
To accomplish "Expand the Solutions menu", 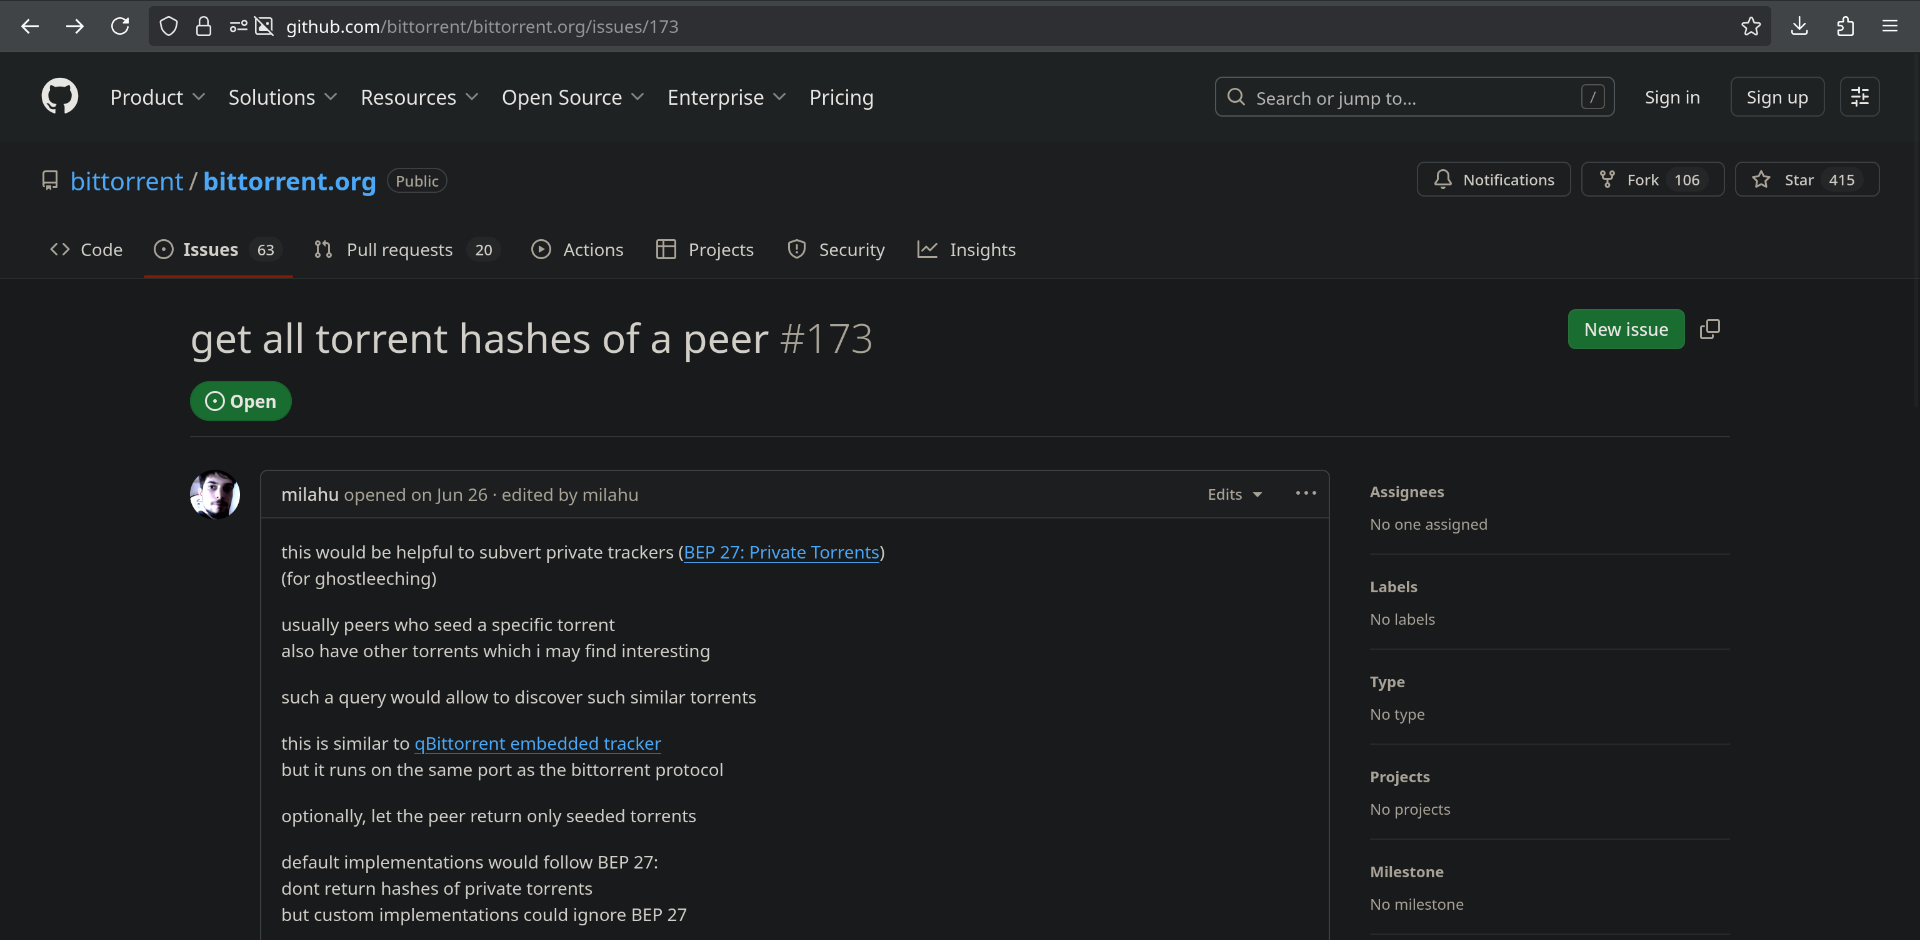I will click(283, 97).
